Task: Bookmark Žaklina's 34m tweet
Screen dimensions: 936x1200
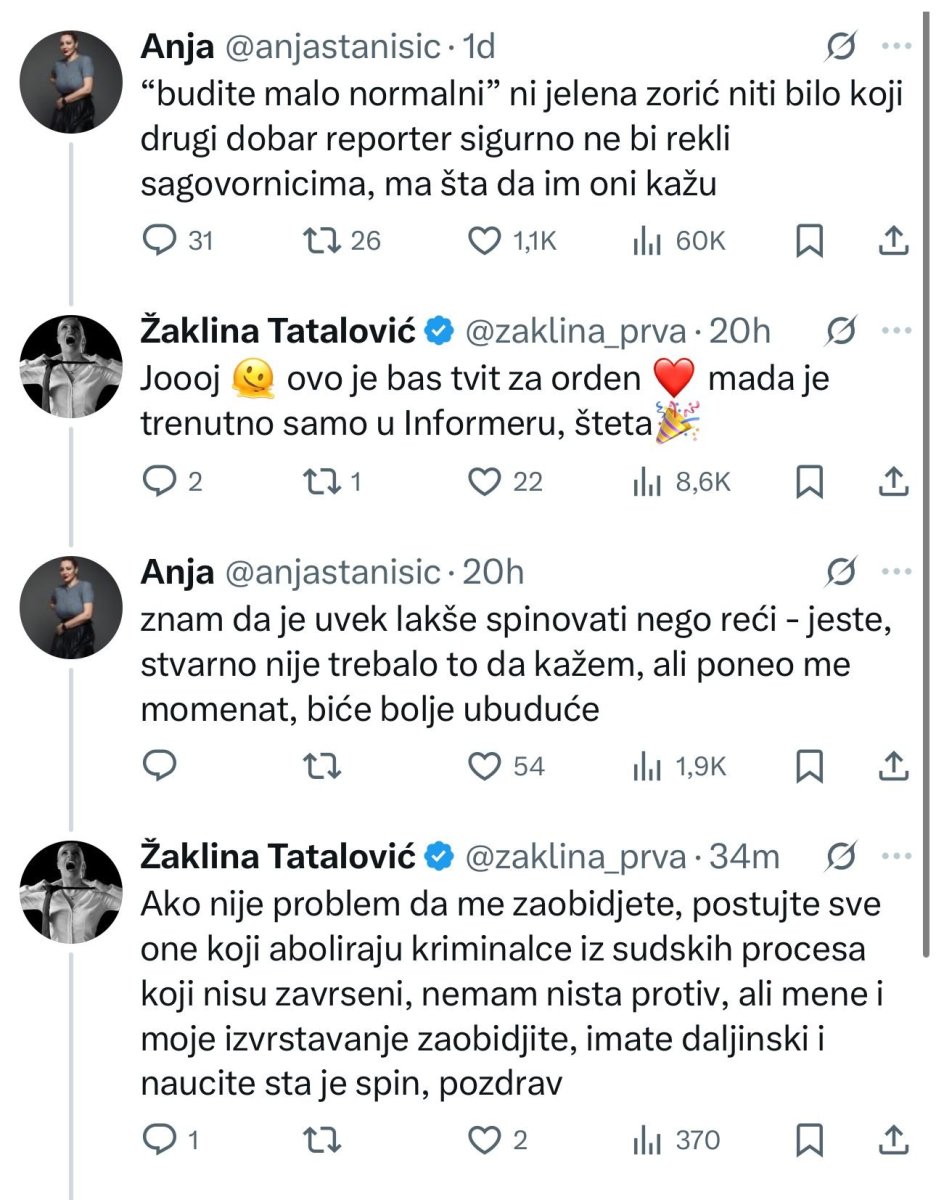Action: coord(808,1140)
